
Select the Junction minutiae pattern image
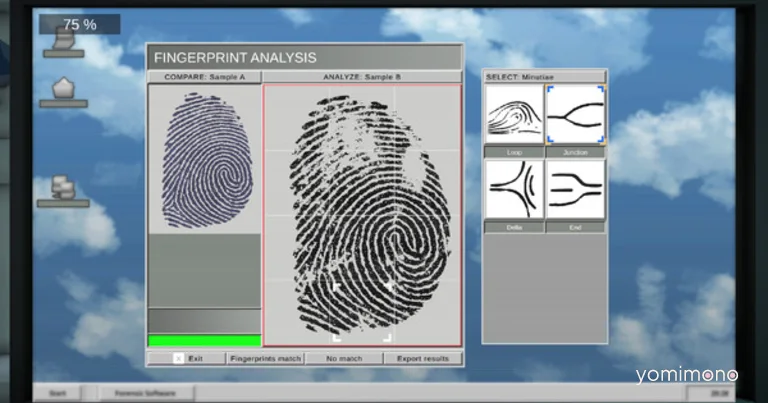pyautogui.click(x=575, y=114)
